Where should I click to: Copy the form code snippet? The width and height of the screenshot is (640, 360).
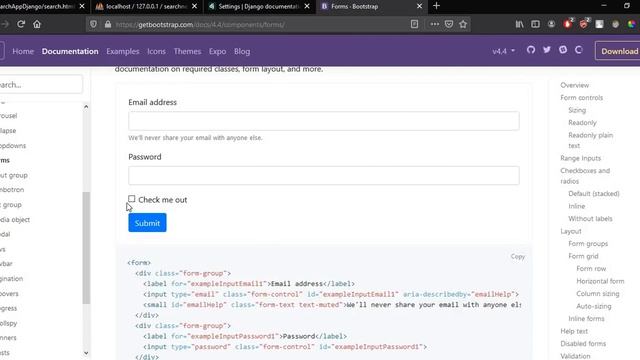coord(518,256)
